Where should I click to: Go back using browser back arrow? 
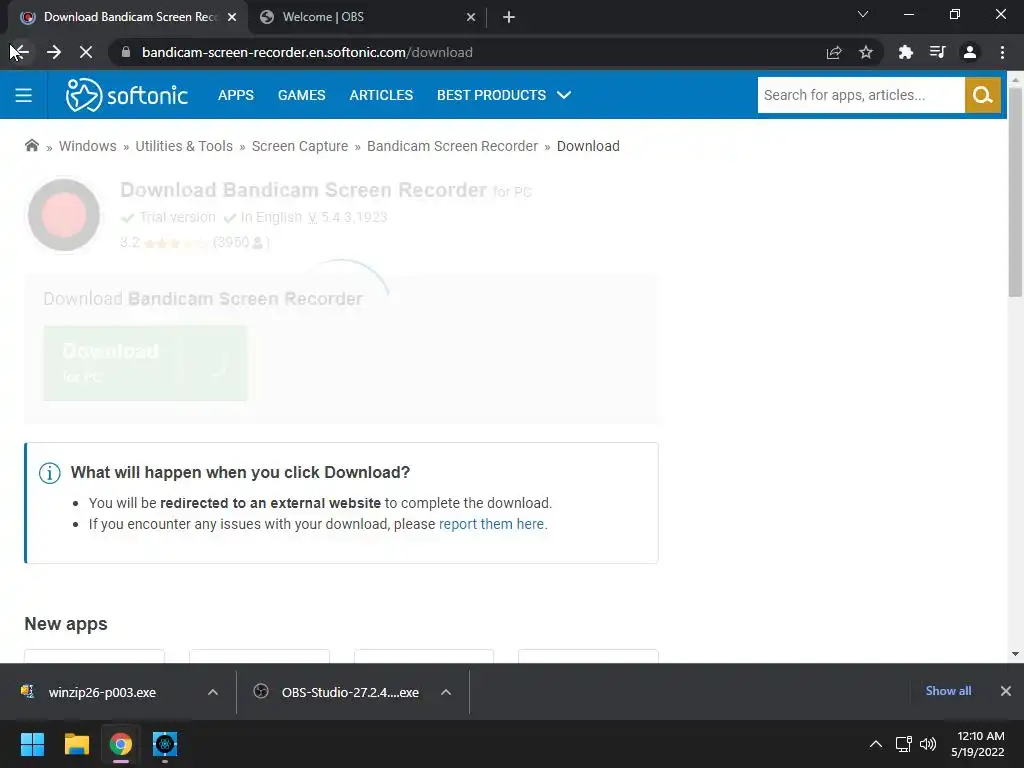click(x=20, y=52)
